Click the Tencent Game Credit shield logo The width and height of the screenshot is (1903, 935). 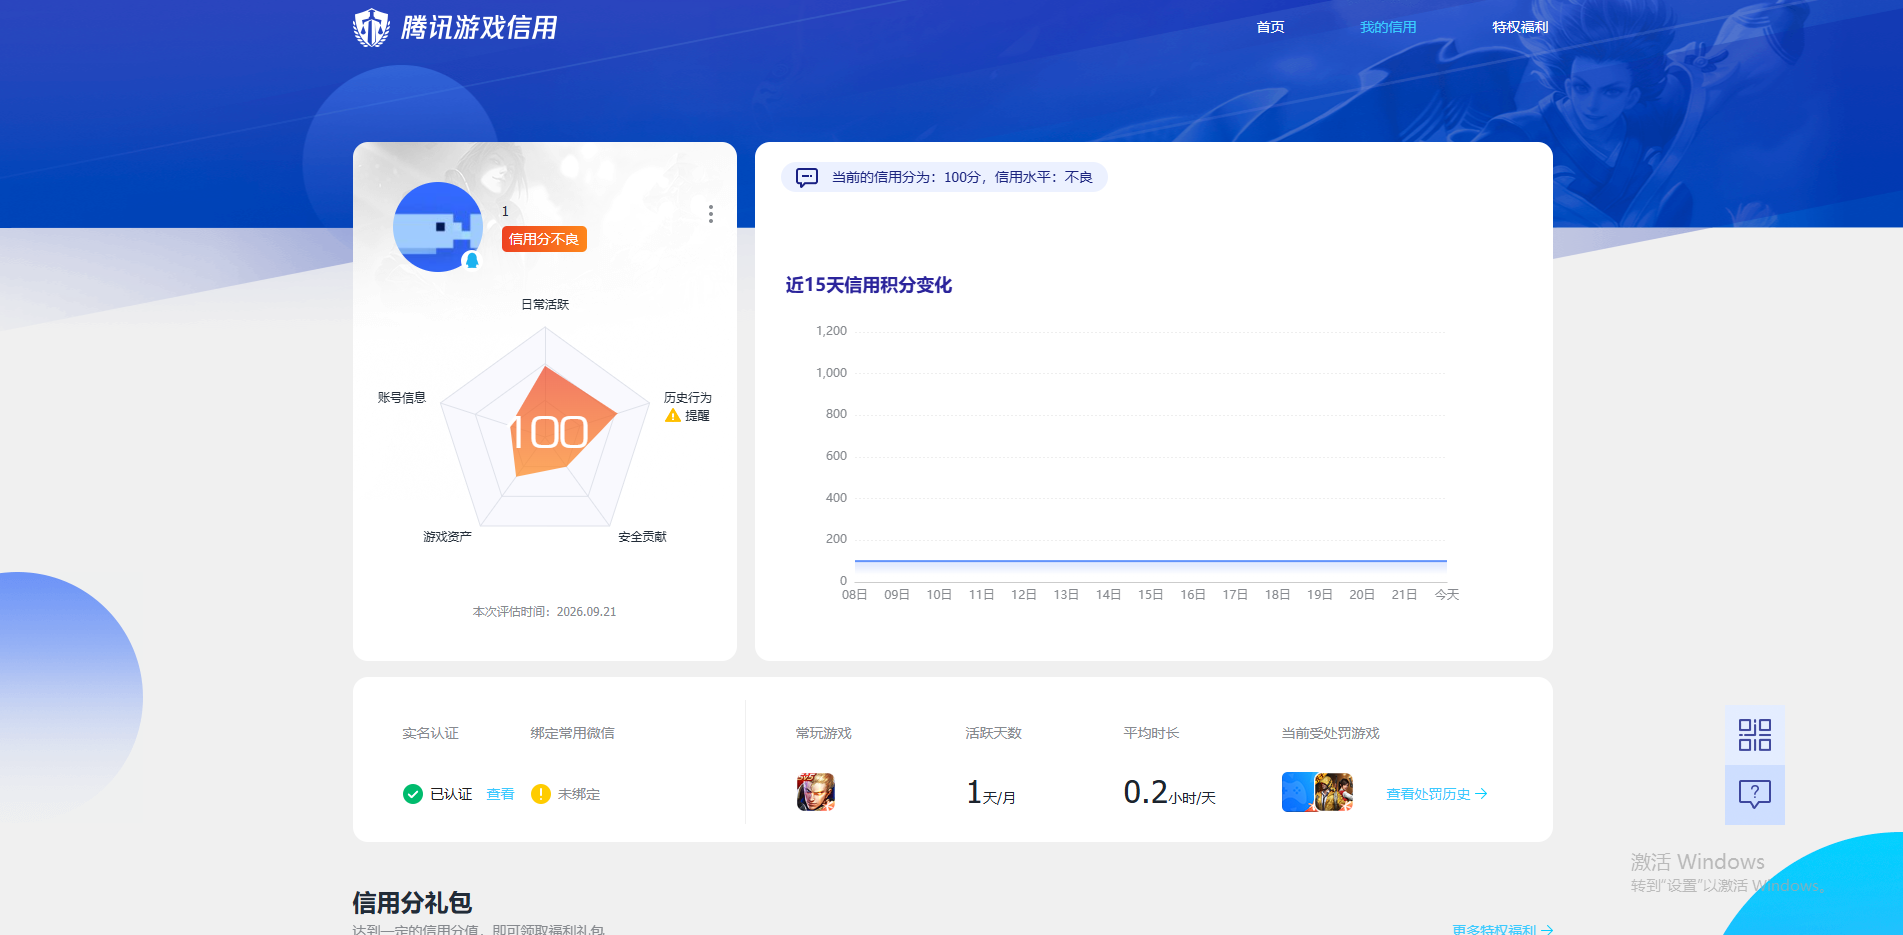pos(372,28)
